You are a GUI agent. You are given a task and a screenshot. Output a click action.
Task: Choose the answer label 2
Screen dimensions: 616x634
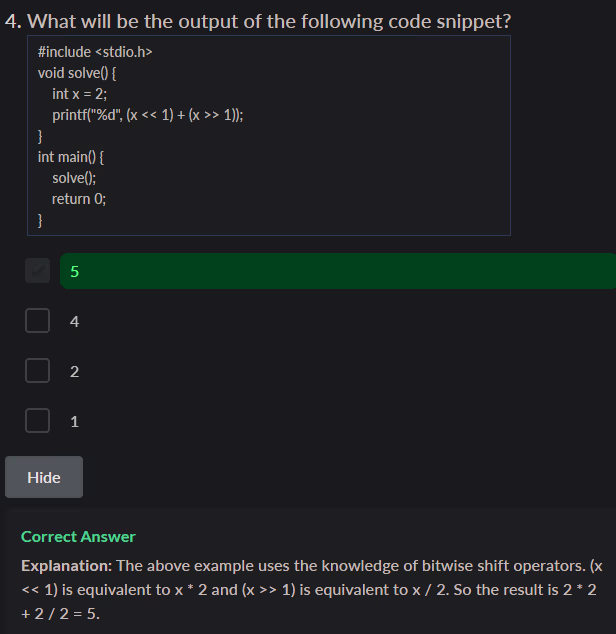point(75,372)
